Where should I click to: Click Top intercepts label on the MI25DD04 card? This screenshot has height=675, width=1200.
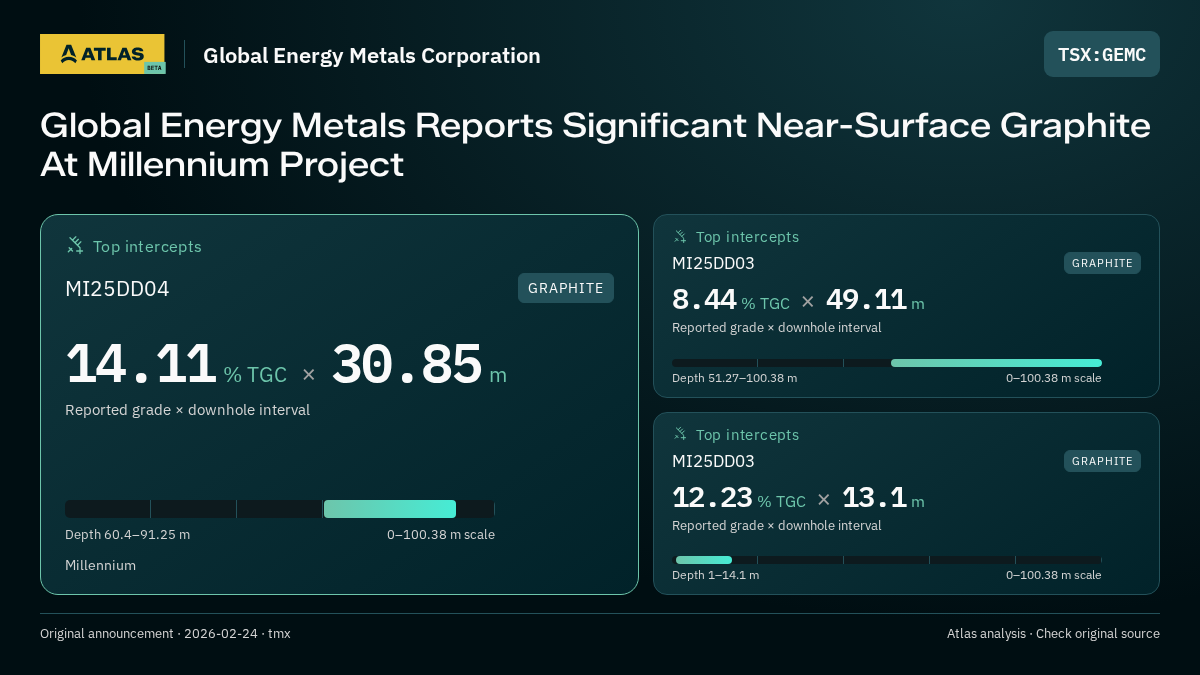(147, 246)
